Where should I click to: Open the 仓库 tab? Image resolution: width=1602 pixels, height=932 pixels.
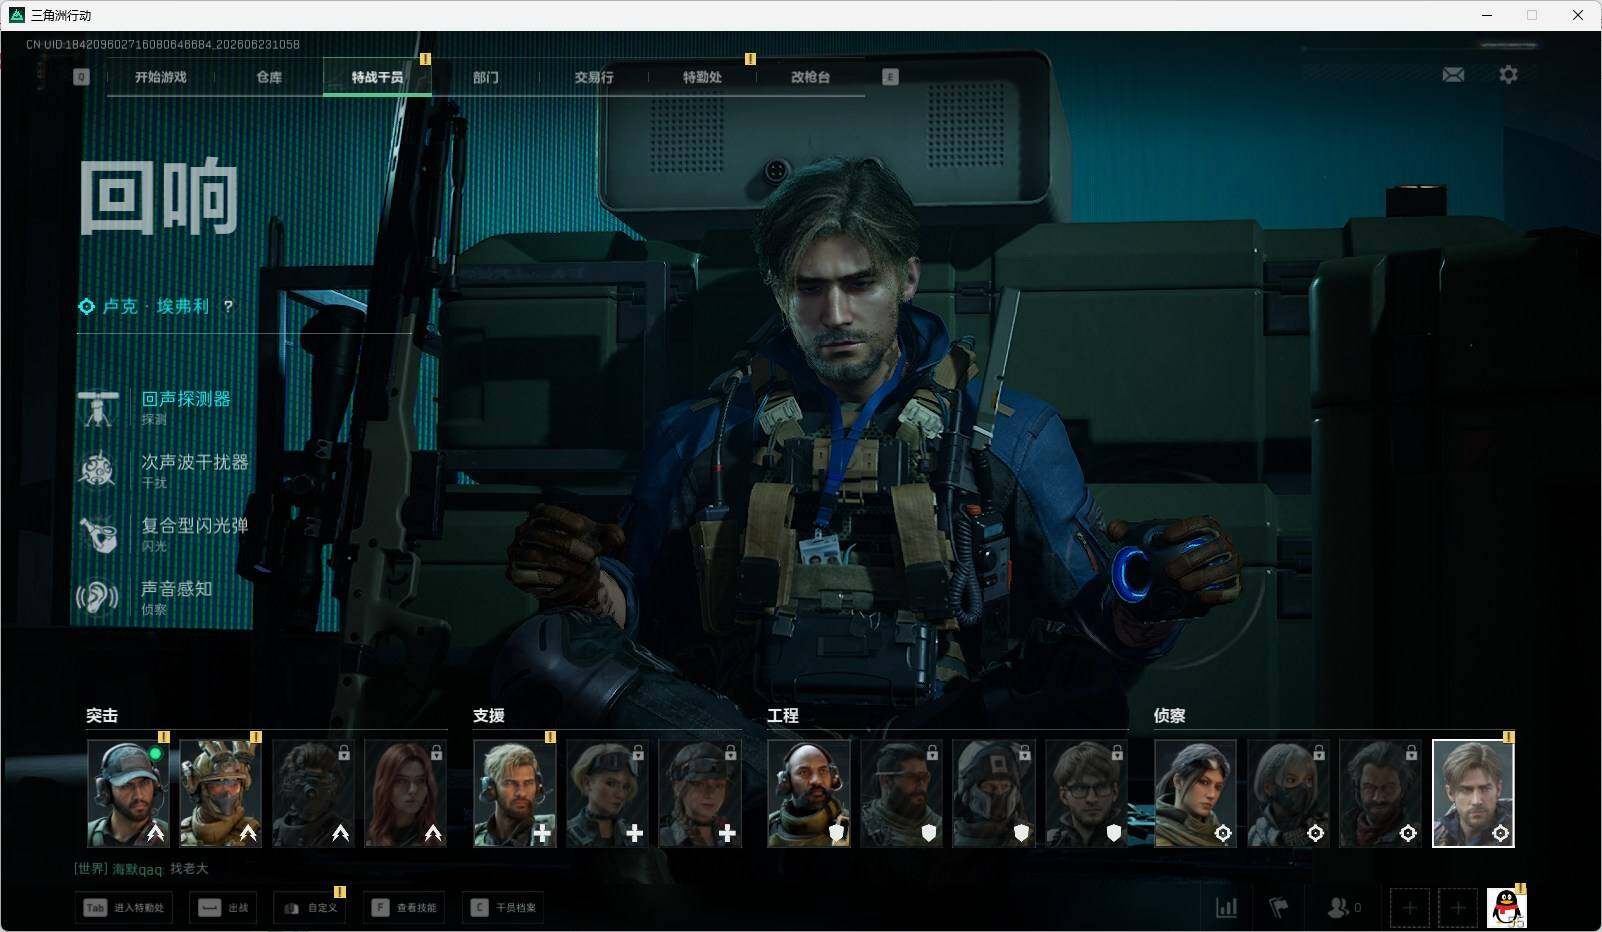tap(269, 77)
